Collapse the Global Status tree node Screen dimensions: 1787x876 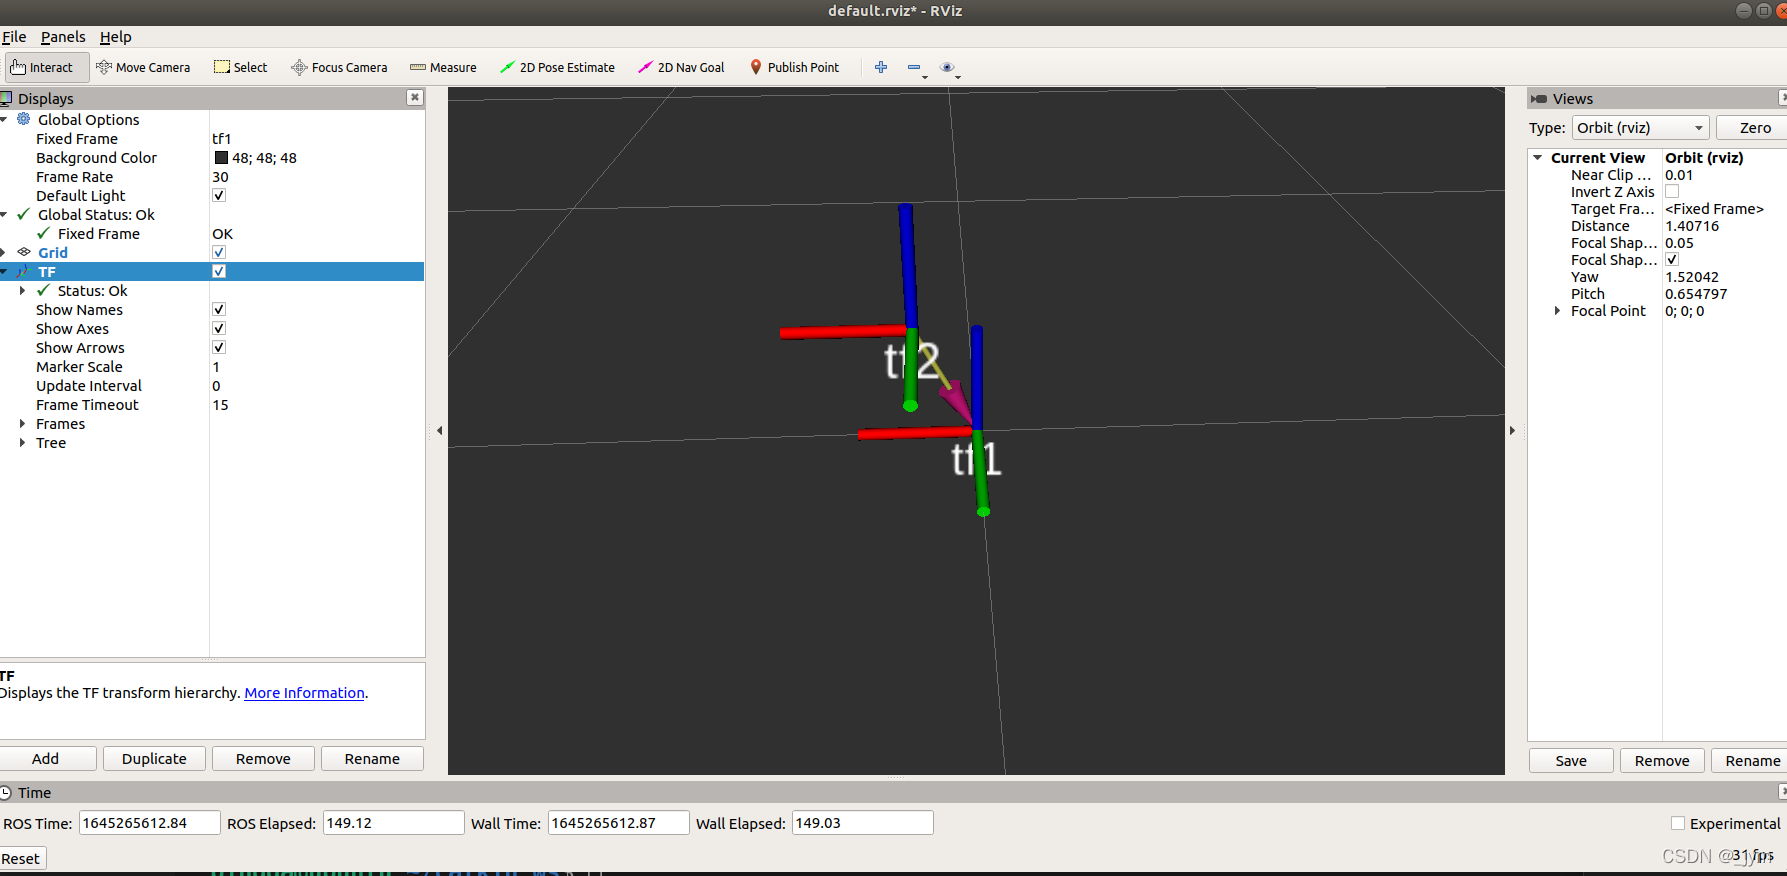[x=4, y=214]
